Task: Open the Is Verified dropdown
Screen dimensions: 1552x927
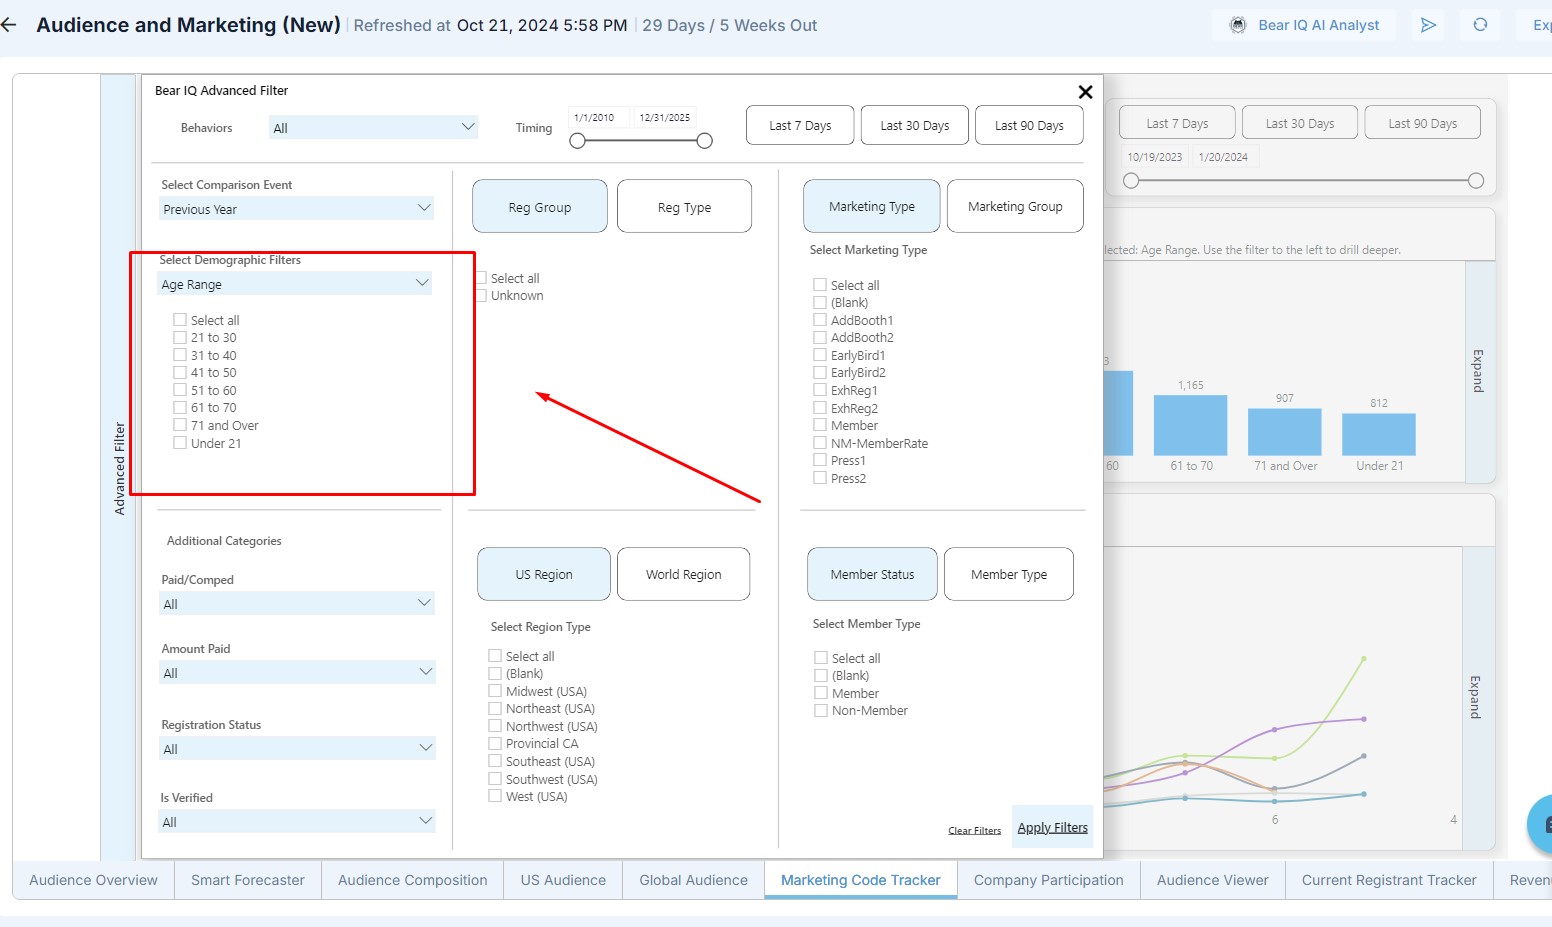Action: pyautogui.click(x=297, y=821)
